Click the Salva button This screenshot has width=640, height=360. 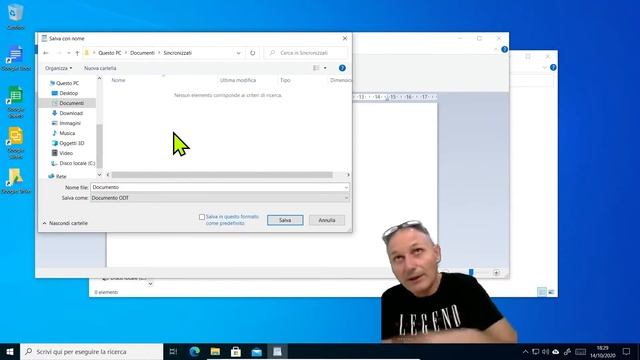(x=285, y=220)
